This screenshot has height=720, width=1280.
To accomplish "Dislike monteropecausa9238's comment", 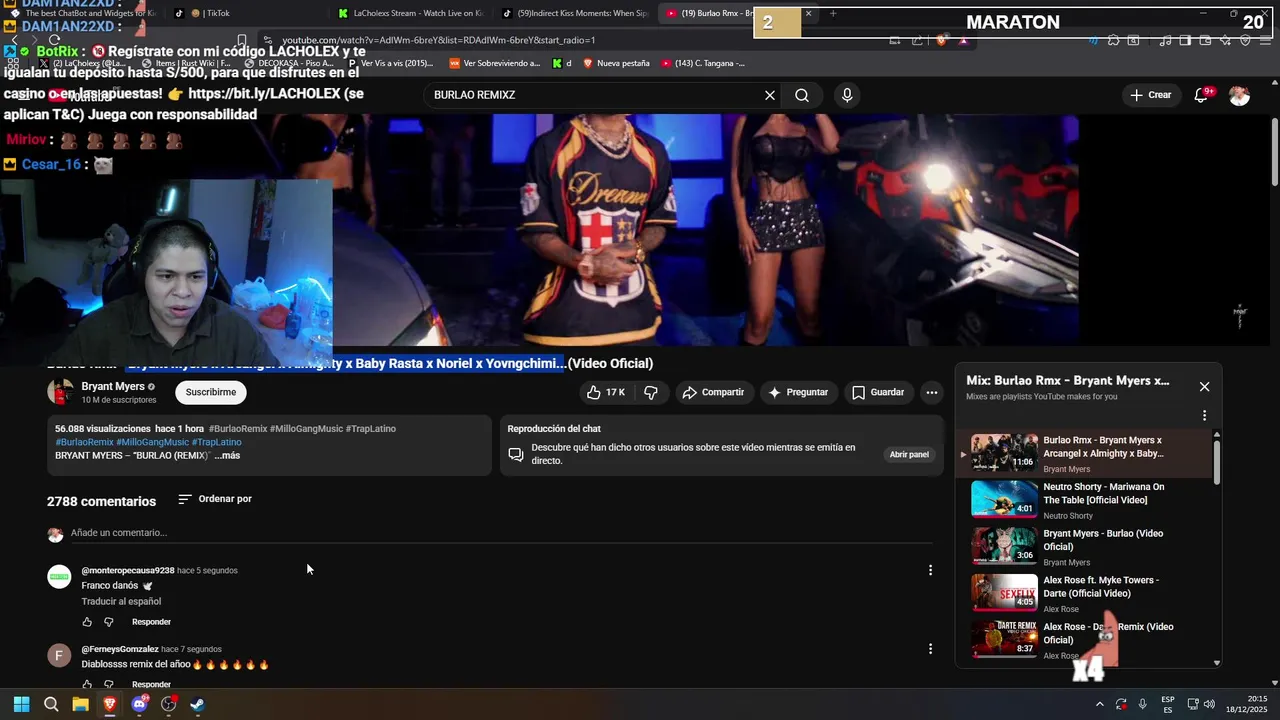I will tap(109, 622).
